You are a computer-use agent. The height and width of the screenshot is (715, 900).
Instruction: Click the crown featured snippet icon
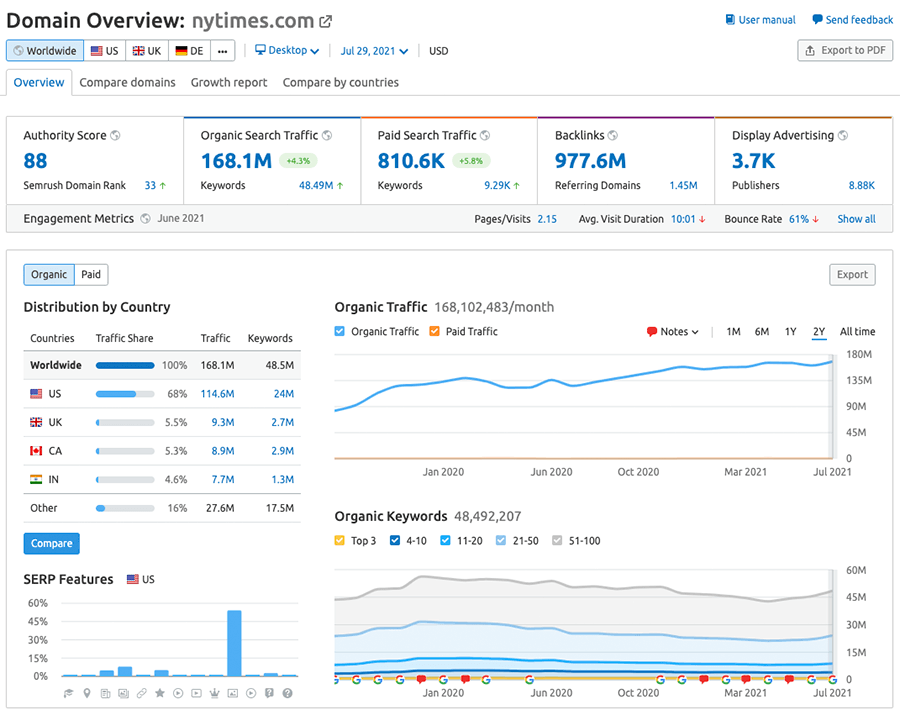coord(215,693)
